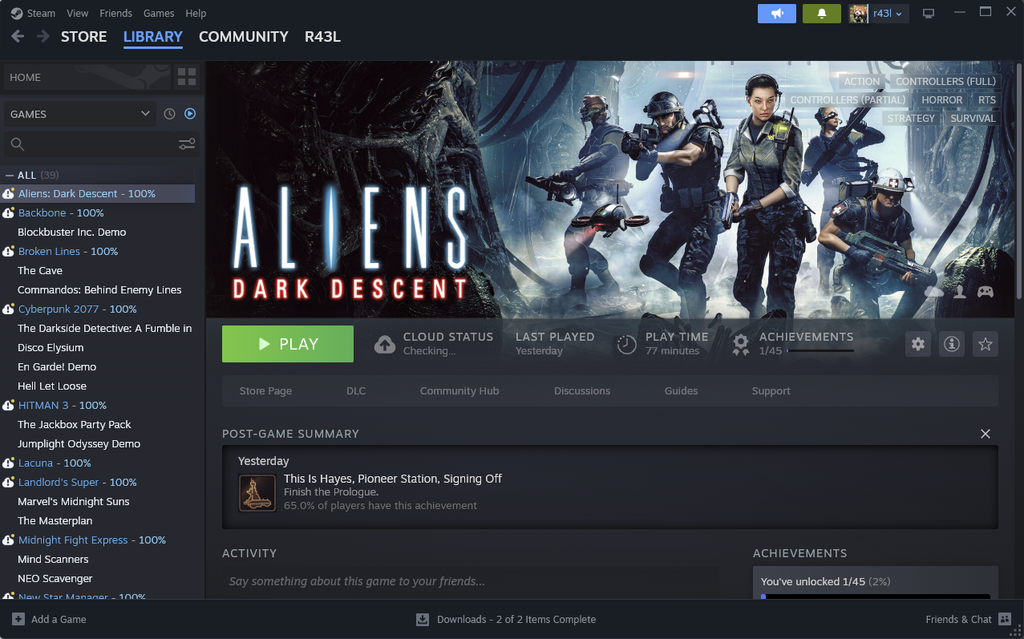Collapse the ALL (39) games list
The height and width of the screenshot is (639, 1024).
11,174
